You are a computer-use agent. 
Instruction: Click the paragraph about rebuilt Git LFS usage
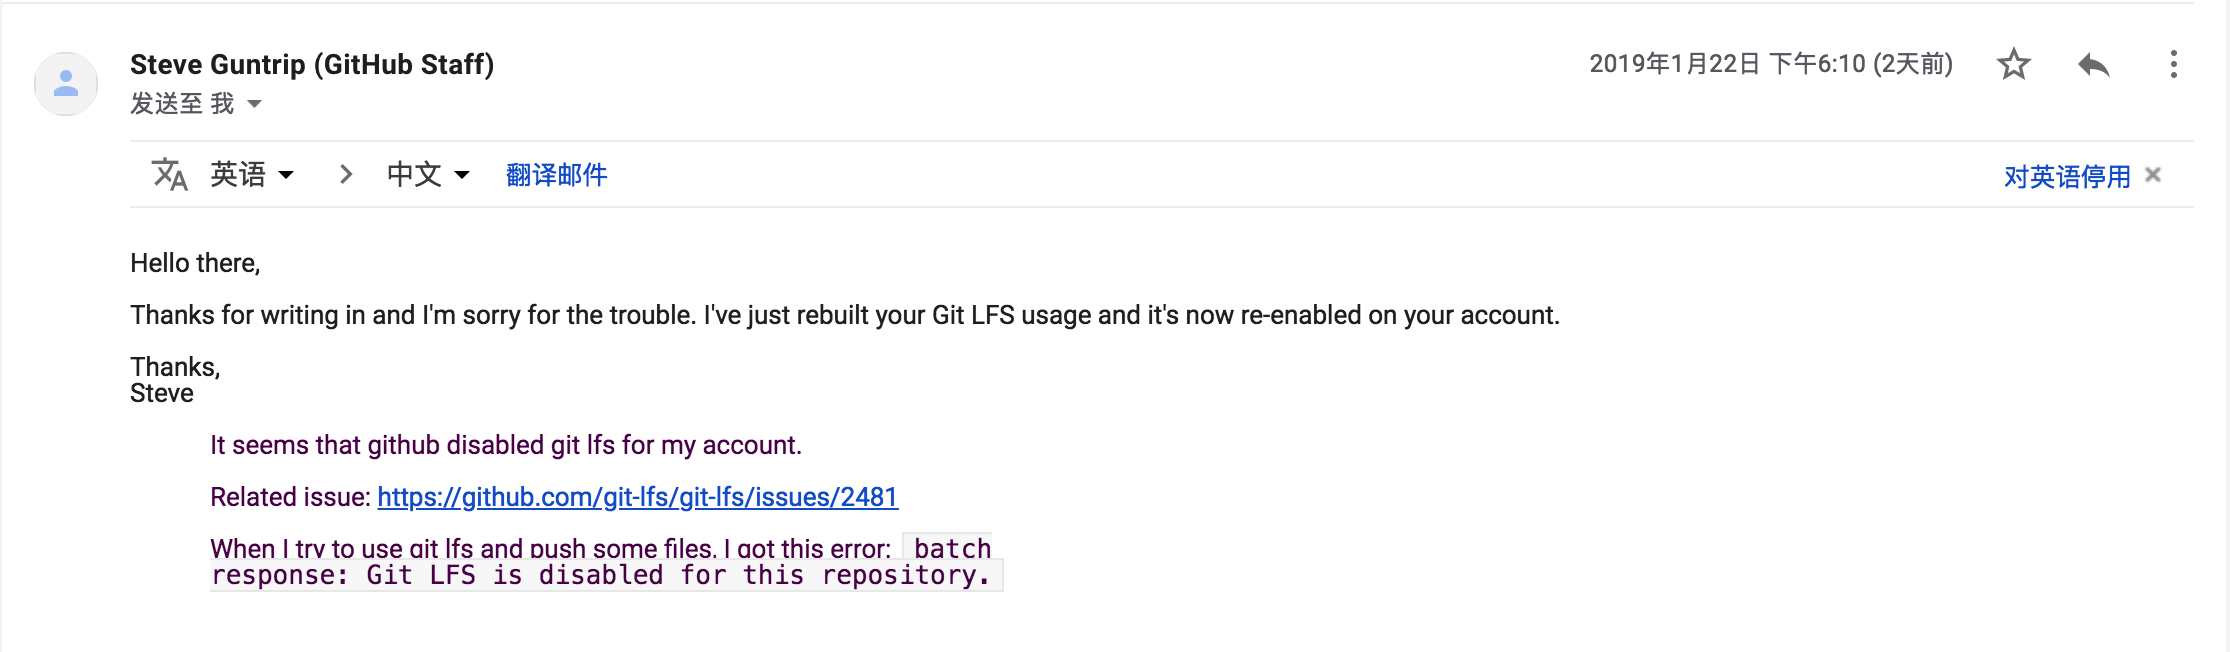coord(844,315)
